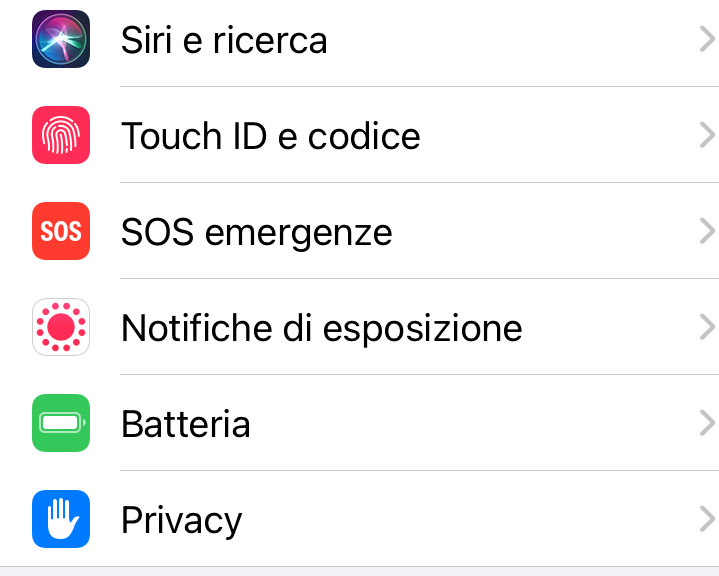Open the Siri e ricerca chevron
This screenshot has height=576, width=719.
point(707,40)
